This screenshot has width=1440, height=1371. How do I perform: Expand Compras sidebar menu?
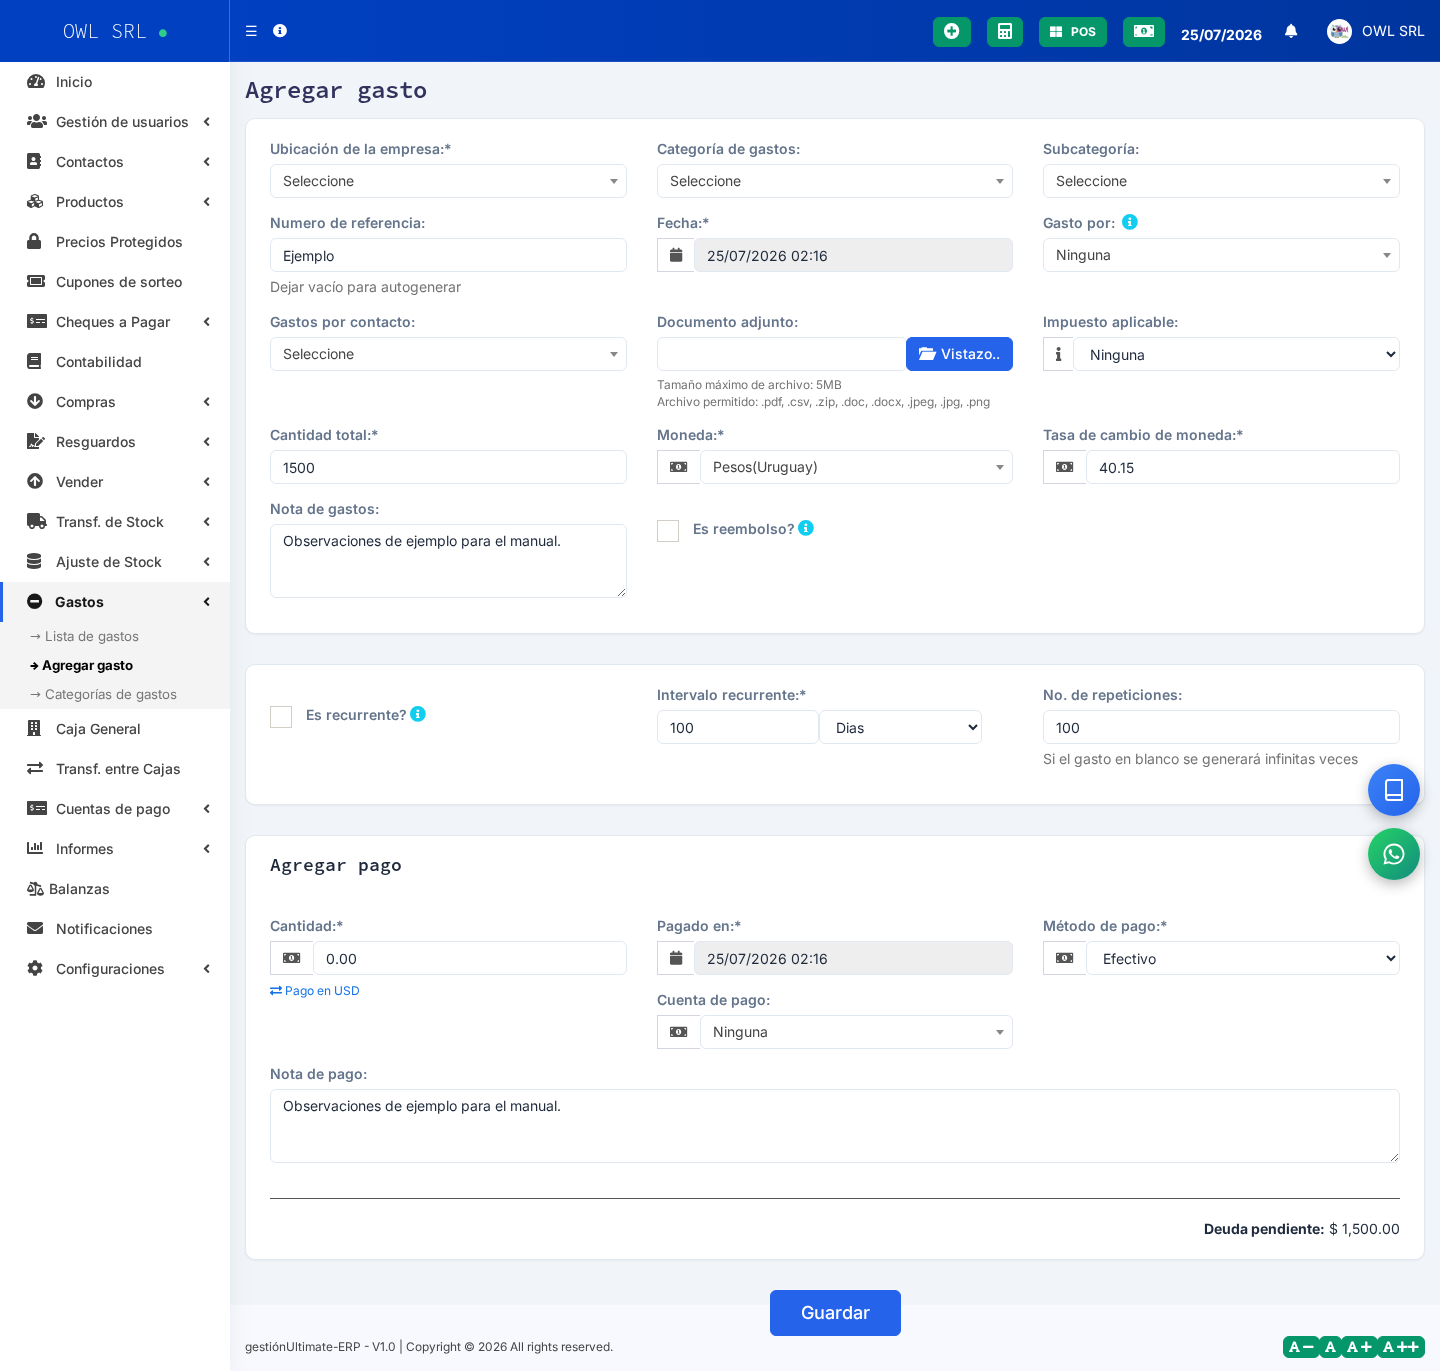pyautogui.click(x=115, y=402)
